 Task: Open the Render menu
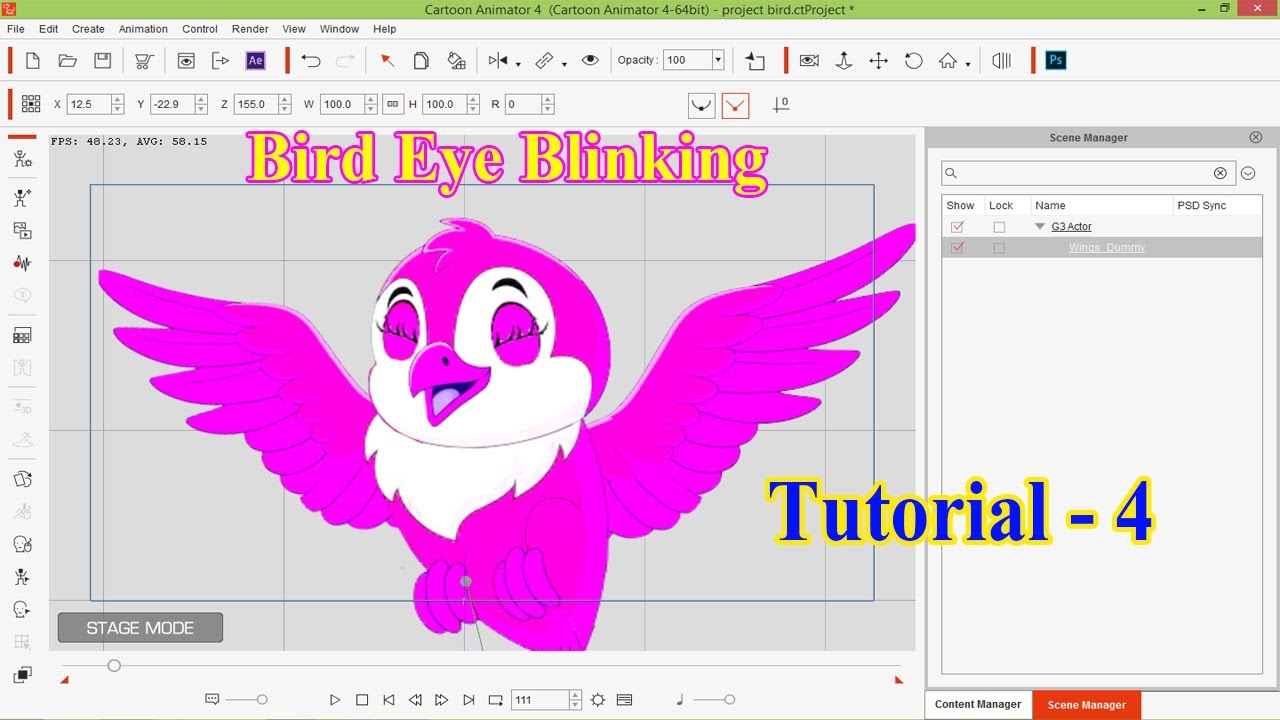[250, 29]
